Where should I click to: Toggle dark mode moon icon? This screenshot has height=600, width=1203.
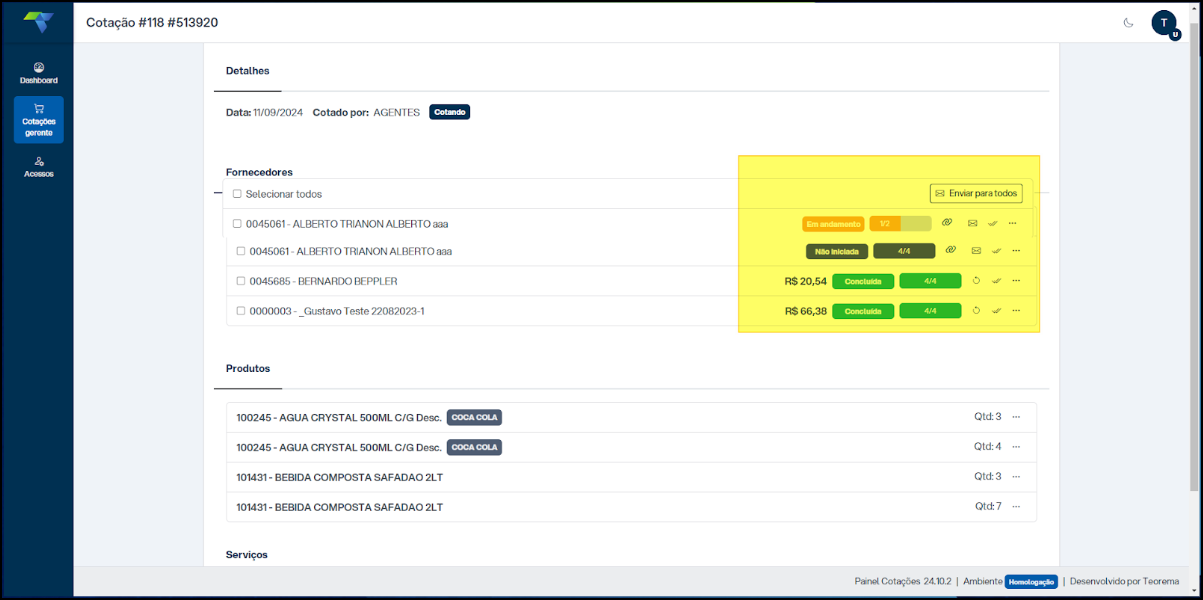pyautogui.click(x=1128, y=22)
